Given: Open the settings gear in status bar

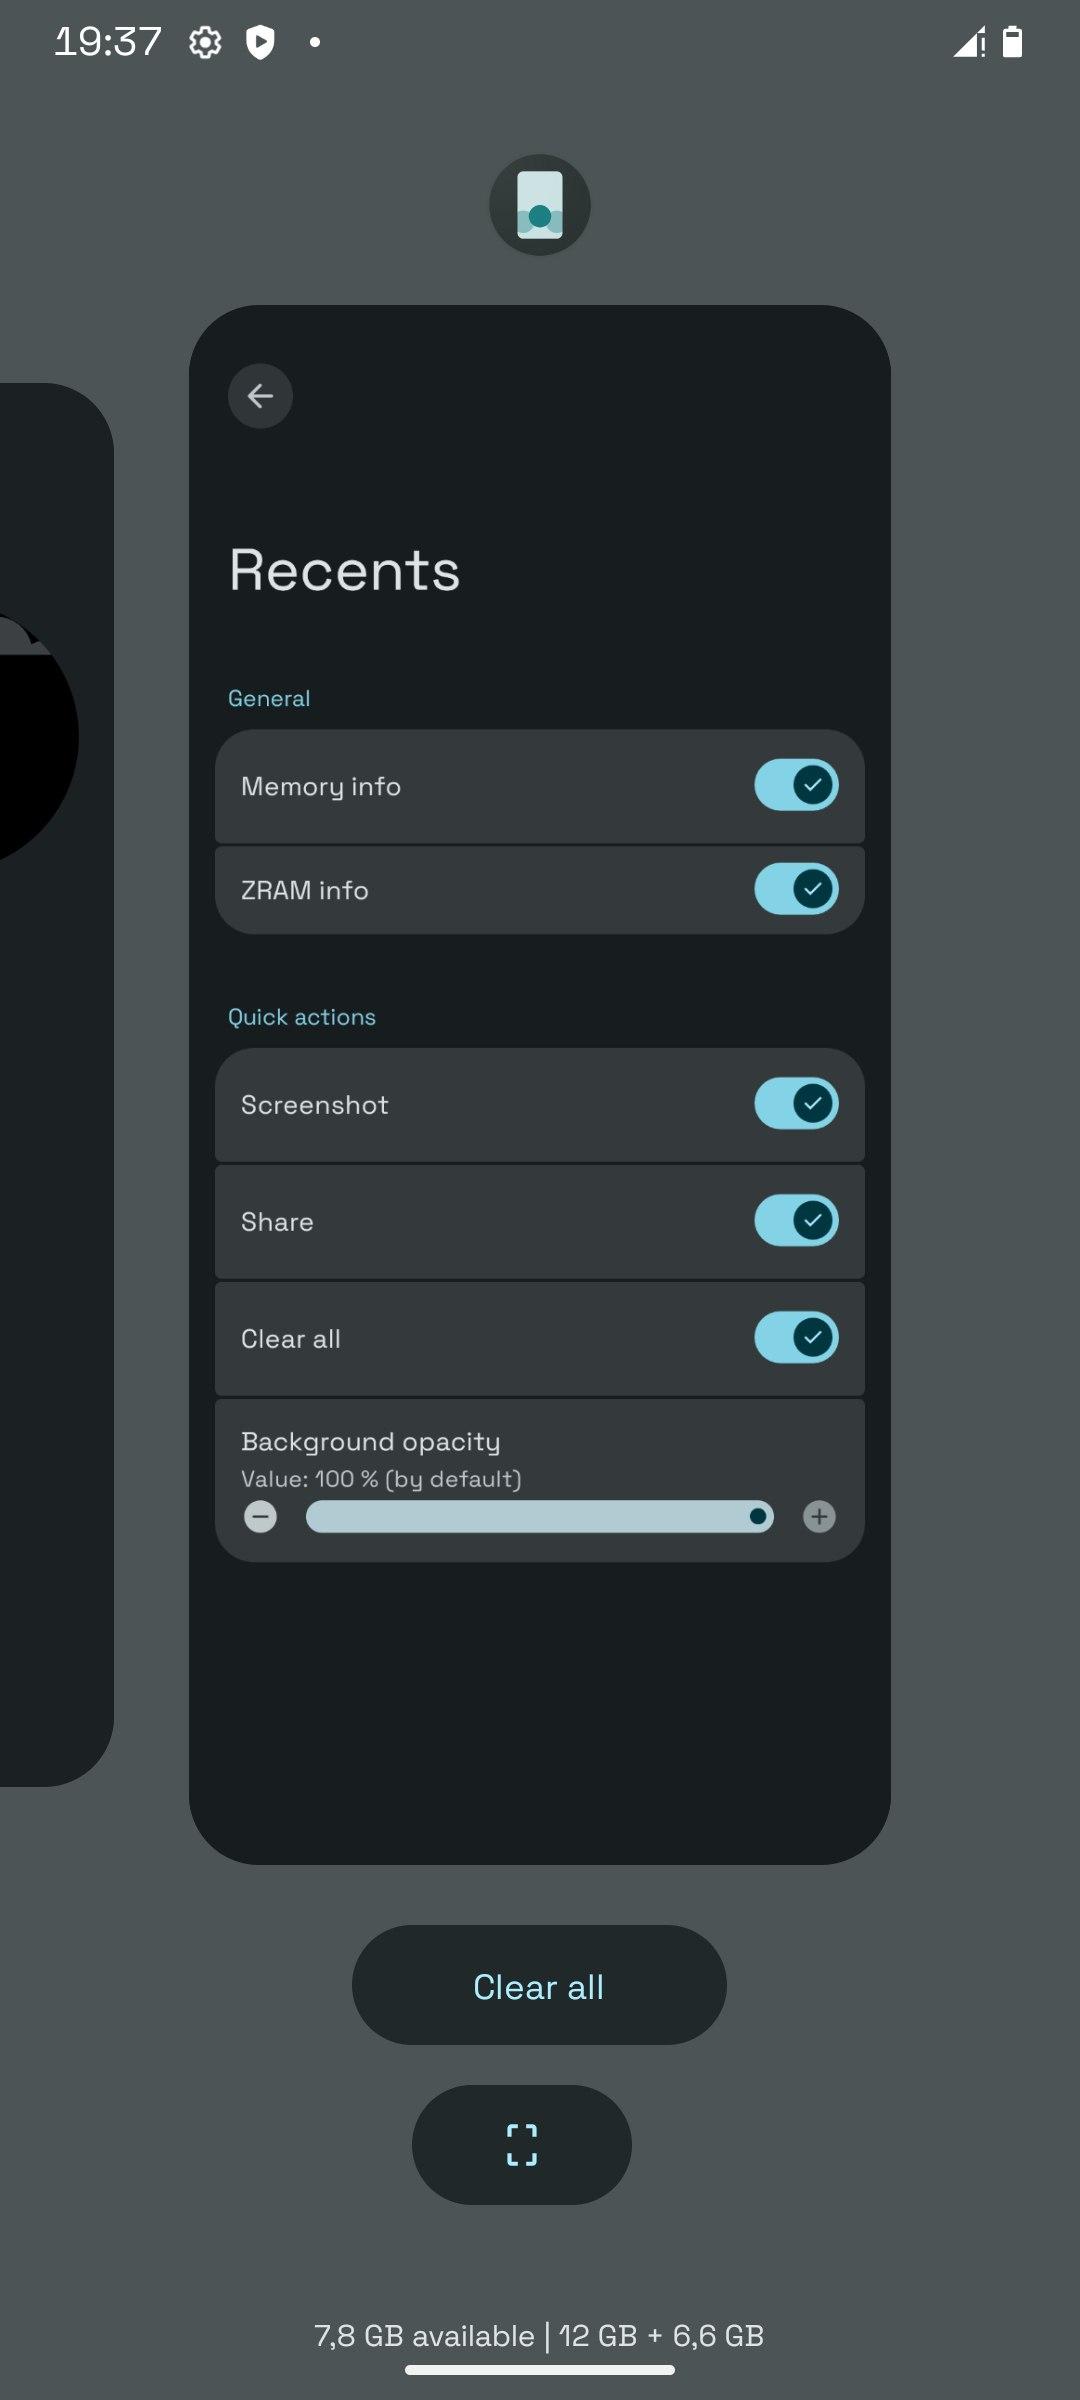Looking at the screenshot, I should [x=205, y=43].
